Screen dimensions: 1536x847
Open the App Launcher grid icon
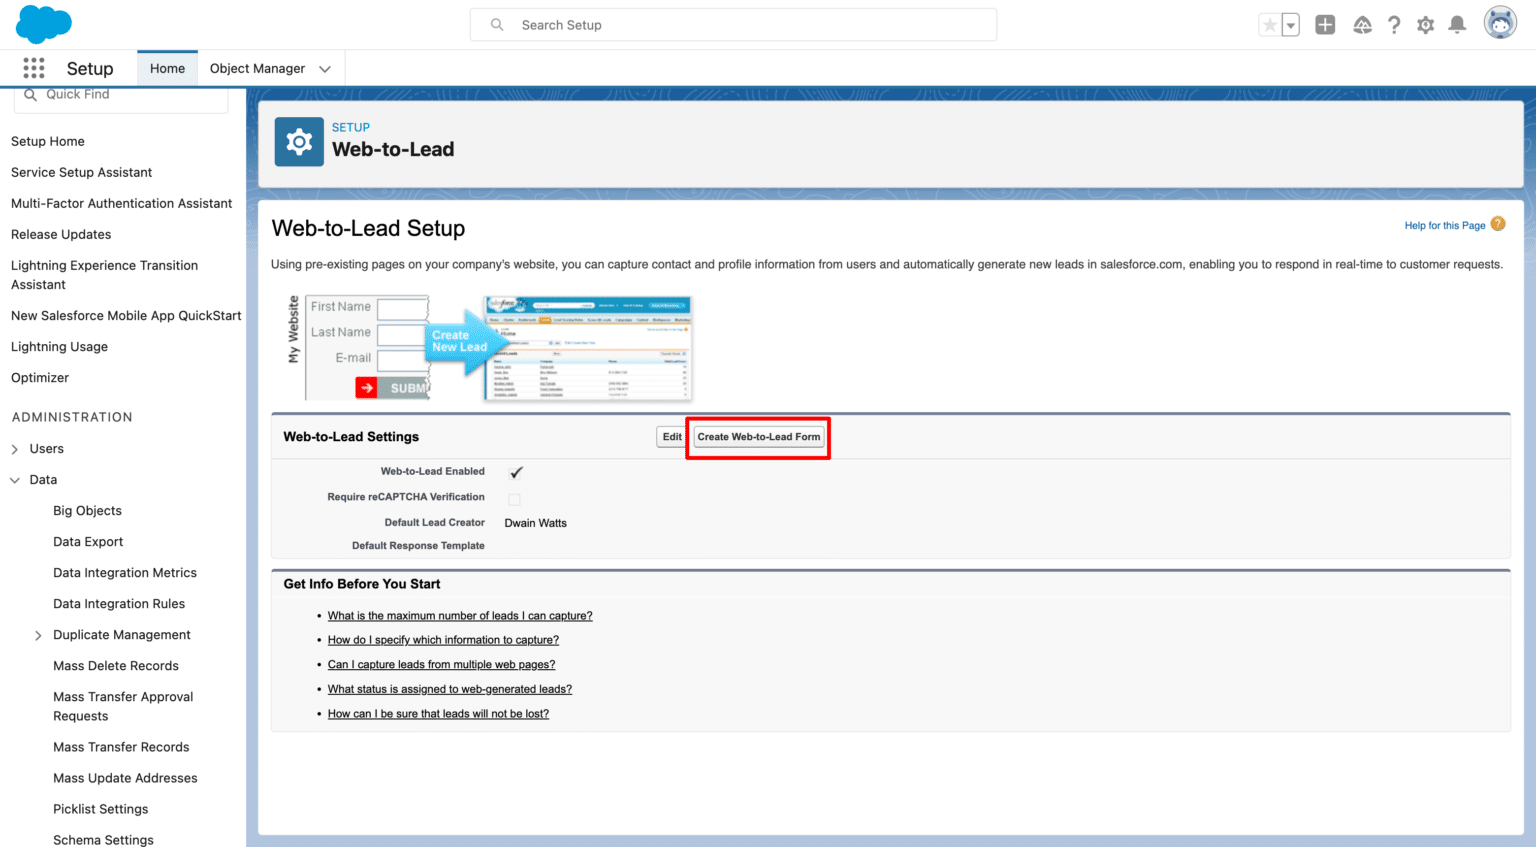(34, 68)
